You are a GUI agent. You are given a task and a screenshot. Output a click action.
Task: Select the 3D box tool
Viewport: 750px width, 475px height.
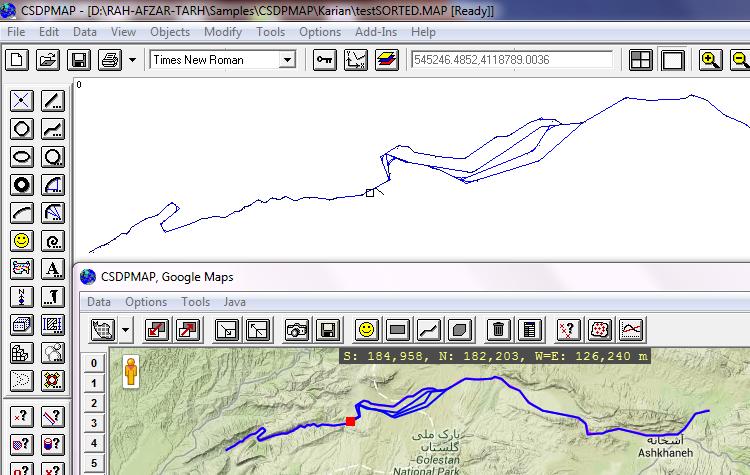coord(22,325)
